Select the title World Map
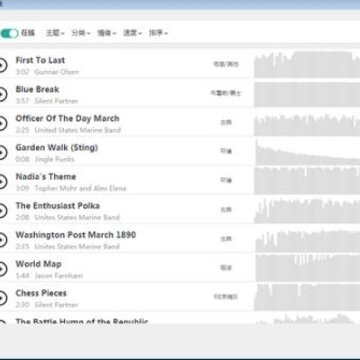The width and height of the screenshot is (360, 360). point(38,264)
